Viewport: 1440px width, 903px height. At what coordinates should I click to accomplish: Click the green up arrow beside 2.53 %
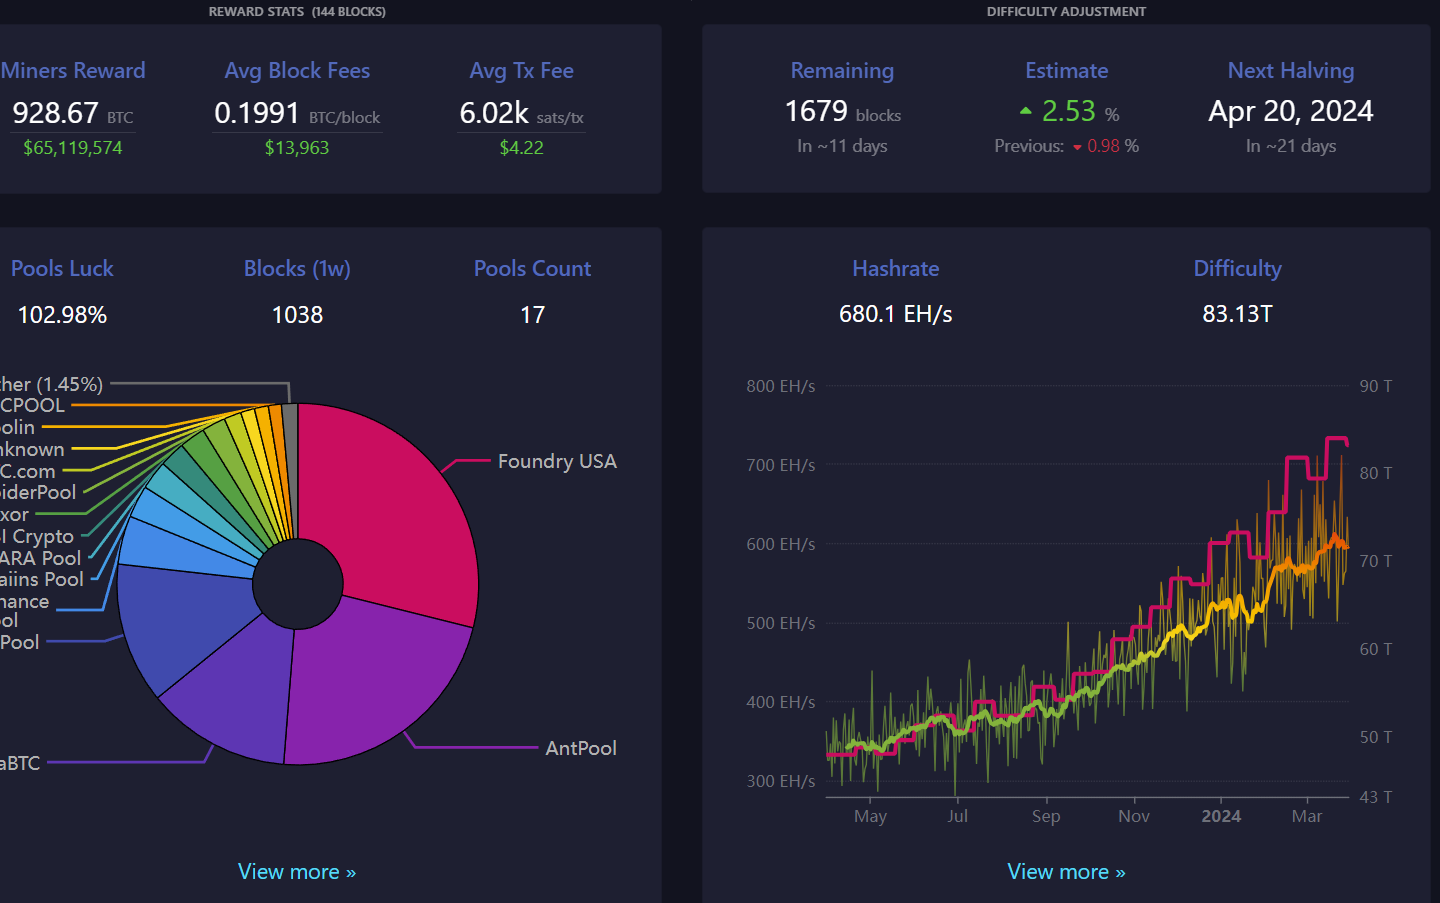click(1025, 111)
